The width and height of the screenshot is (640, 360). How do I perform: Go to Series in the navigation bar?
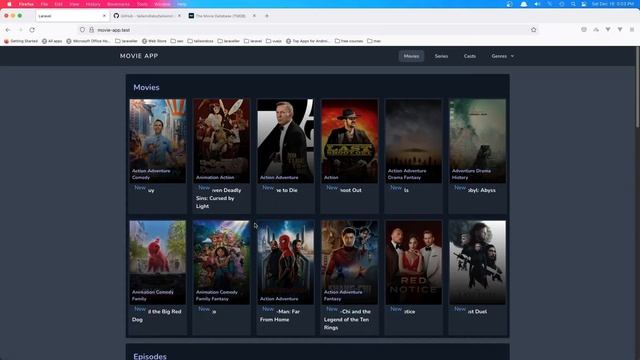pyautogui.click(x=441, y=56)
